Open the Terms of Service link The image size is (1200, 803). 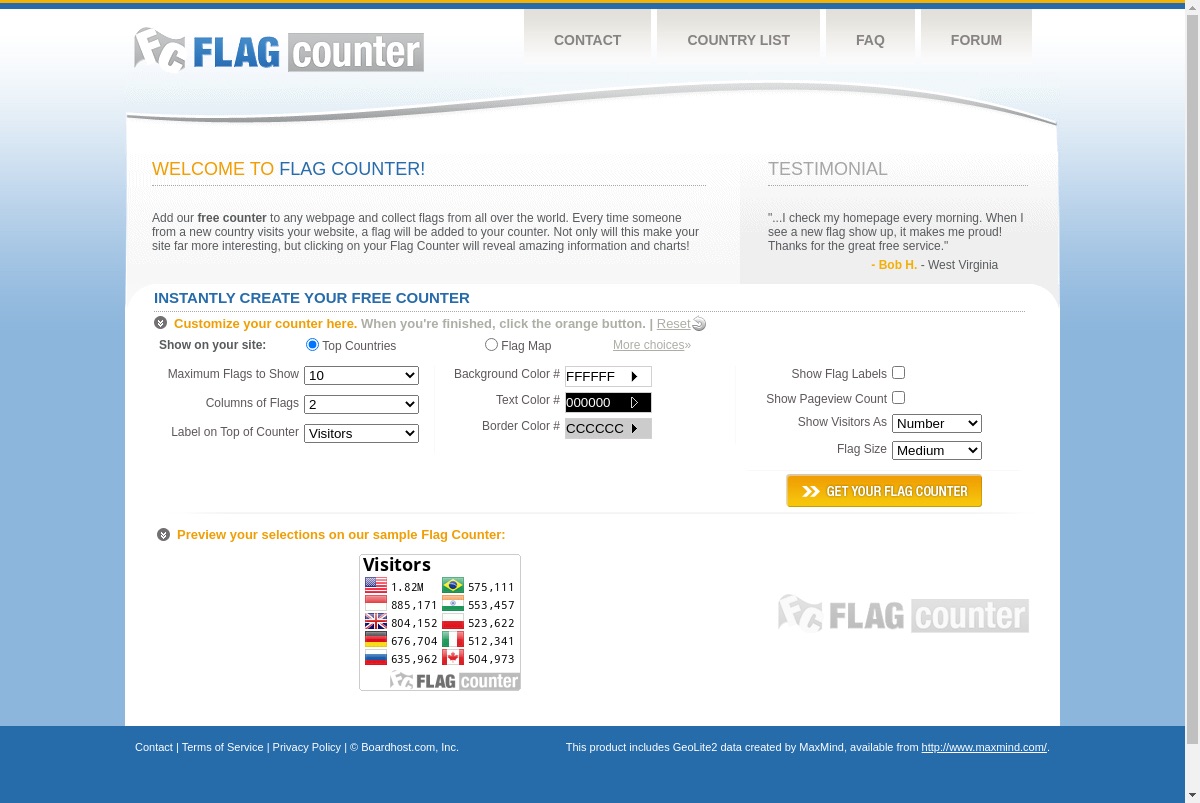coord(222,747)
